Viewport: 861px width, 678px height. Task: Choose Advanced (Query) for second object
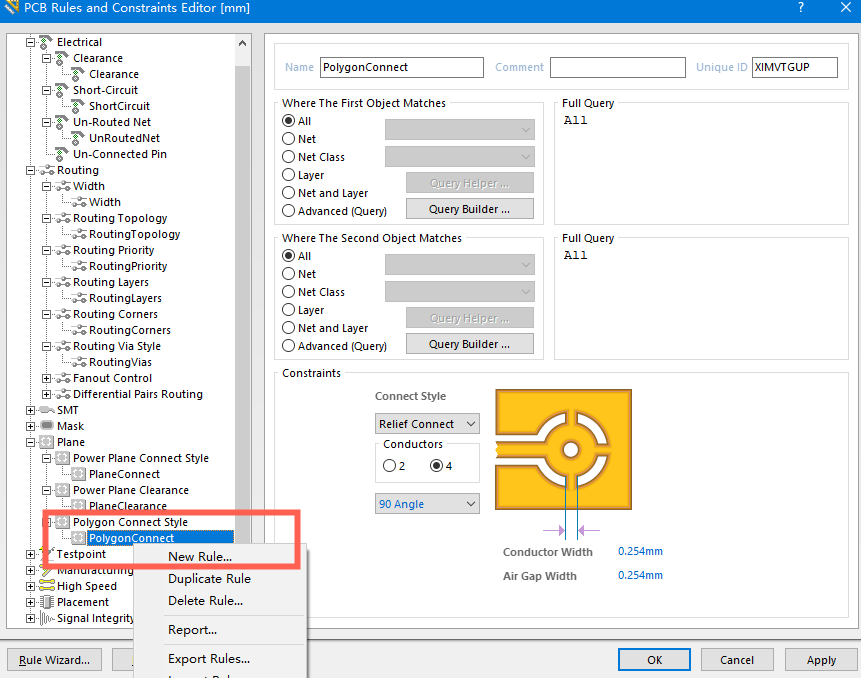pos(289,346)
